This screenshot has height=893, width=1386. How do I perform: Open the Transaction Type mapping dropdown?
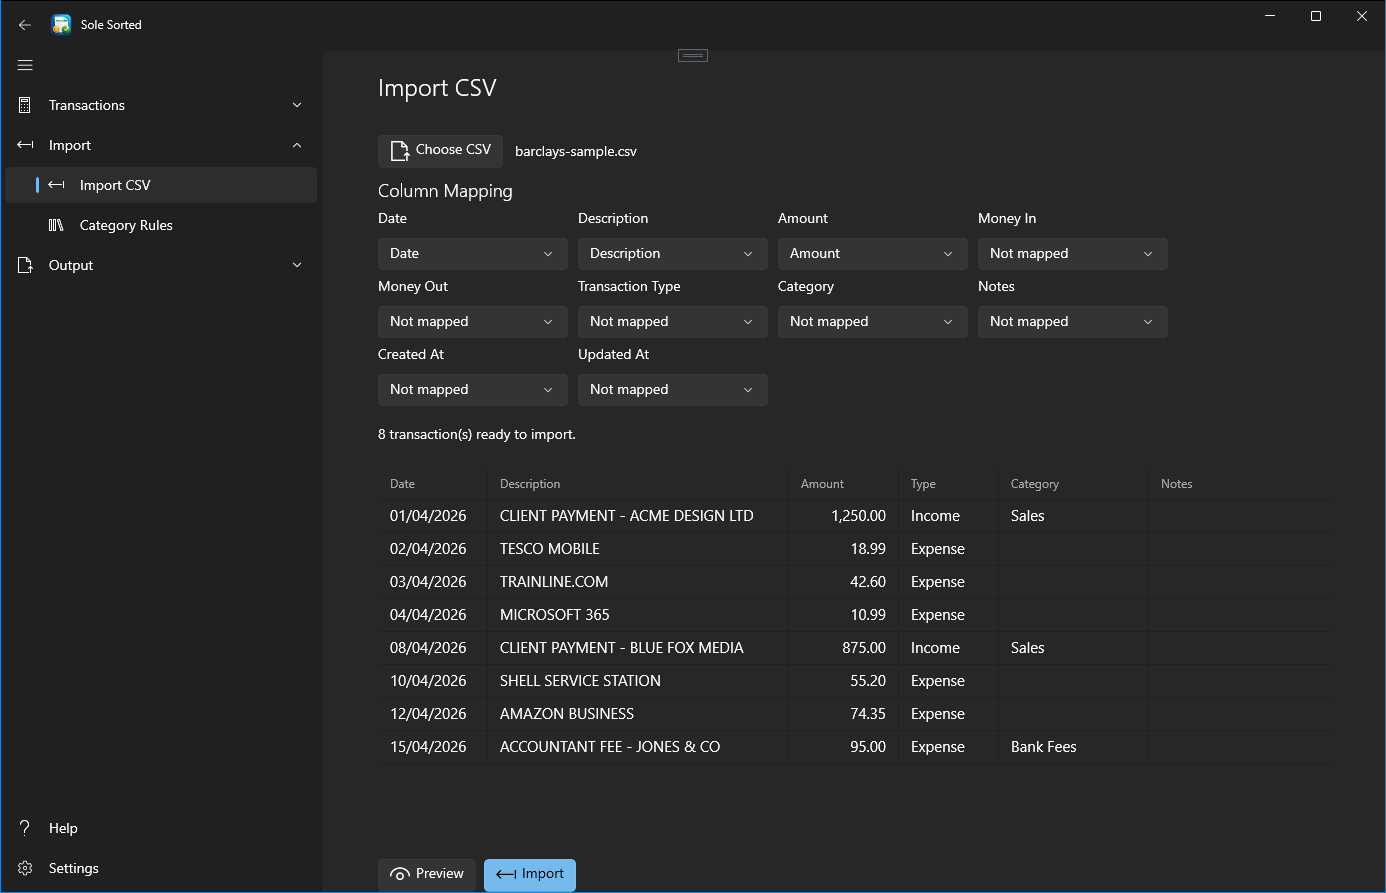pos(673,322)
